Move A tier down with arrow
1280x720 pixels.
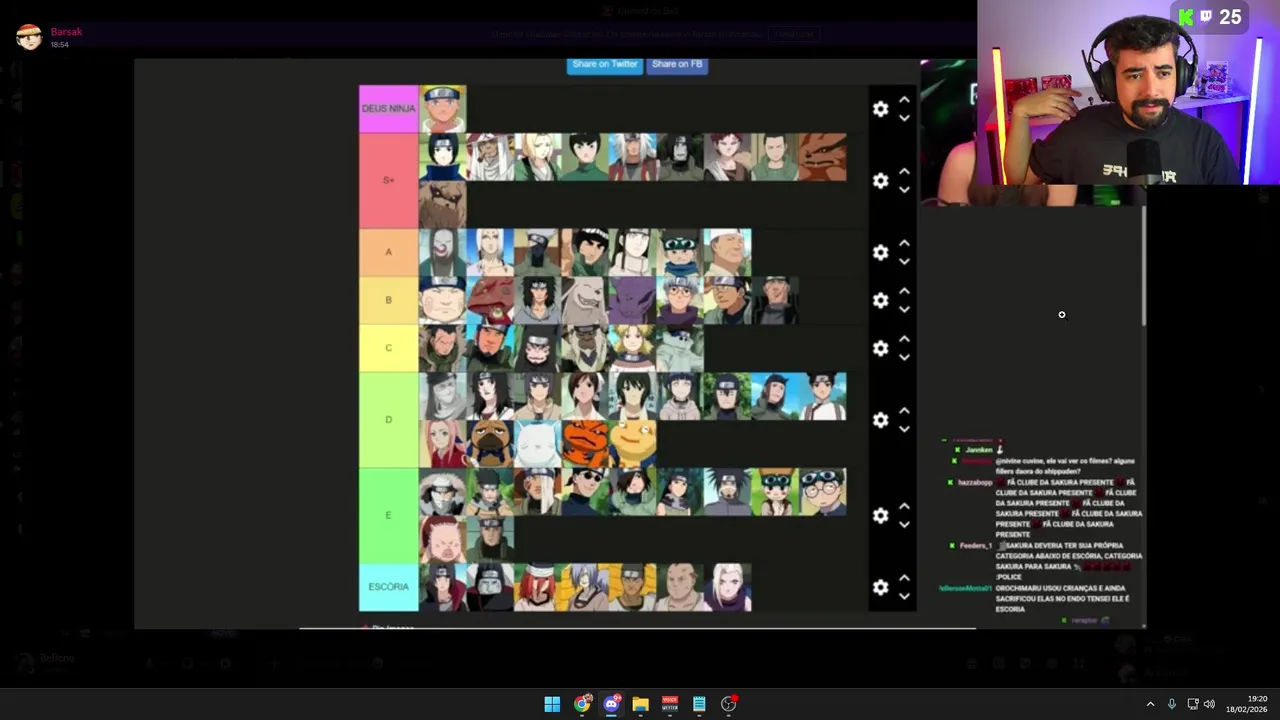904,262
